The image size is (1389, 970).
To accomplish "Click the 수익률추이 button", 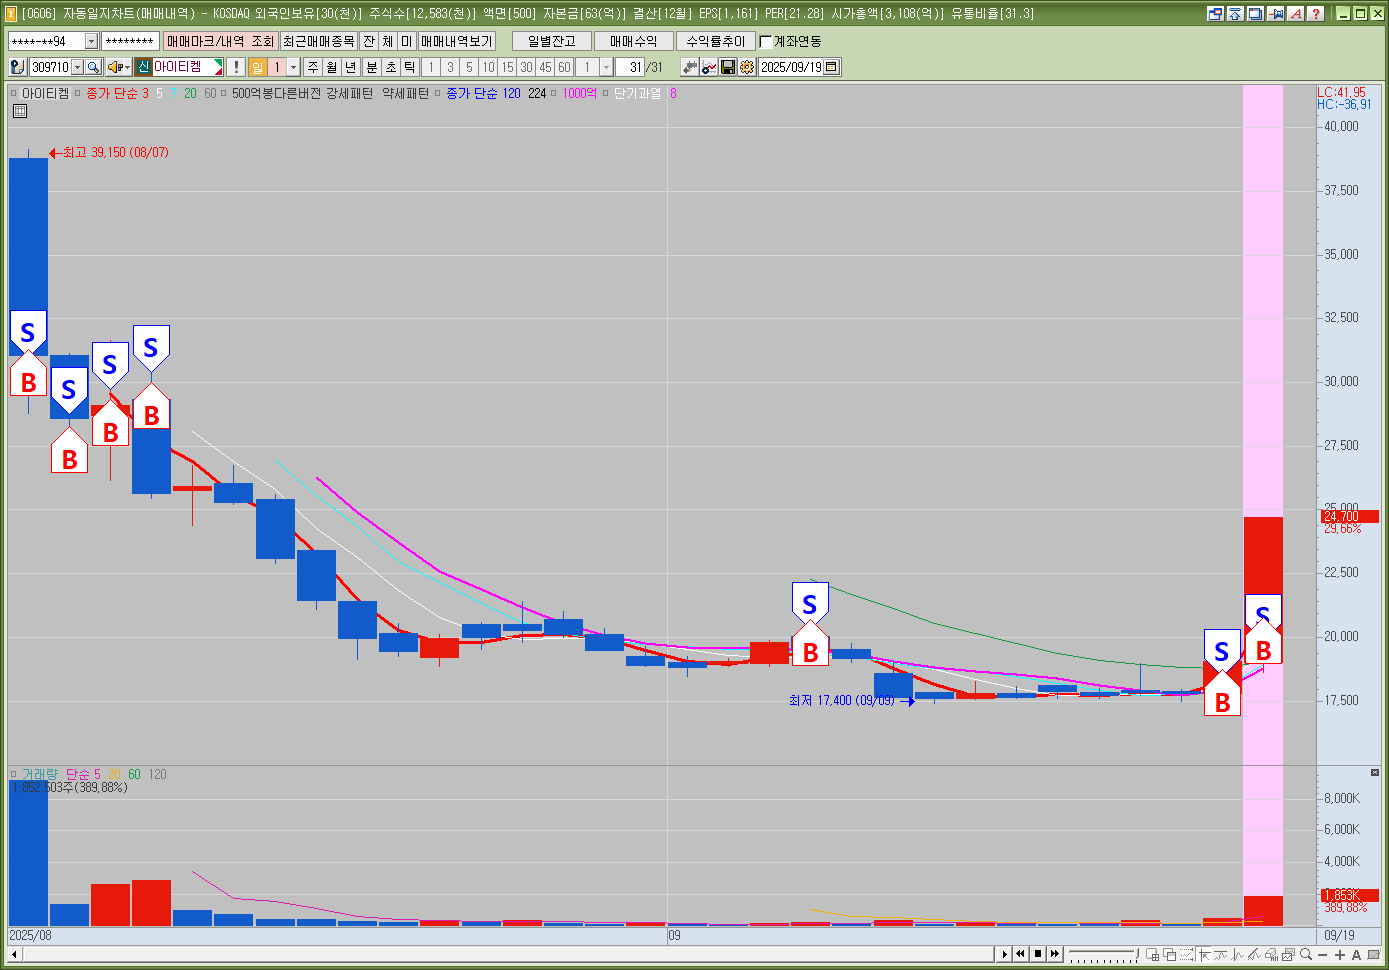I will point(716,41).
